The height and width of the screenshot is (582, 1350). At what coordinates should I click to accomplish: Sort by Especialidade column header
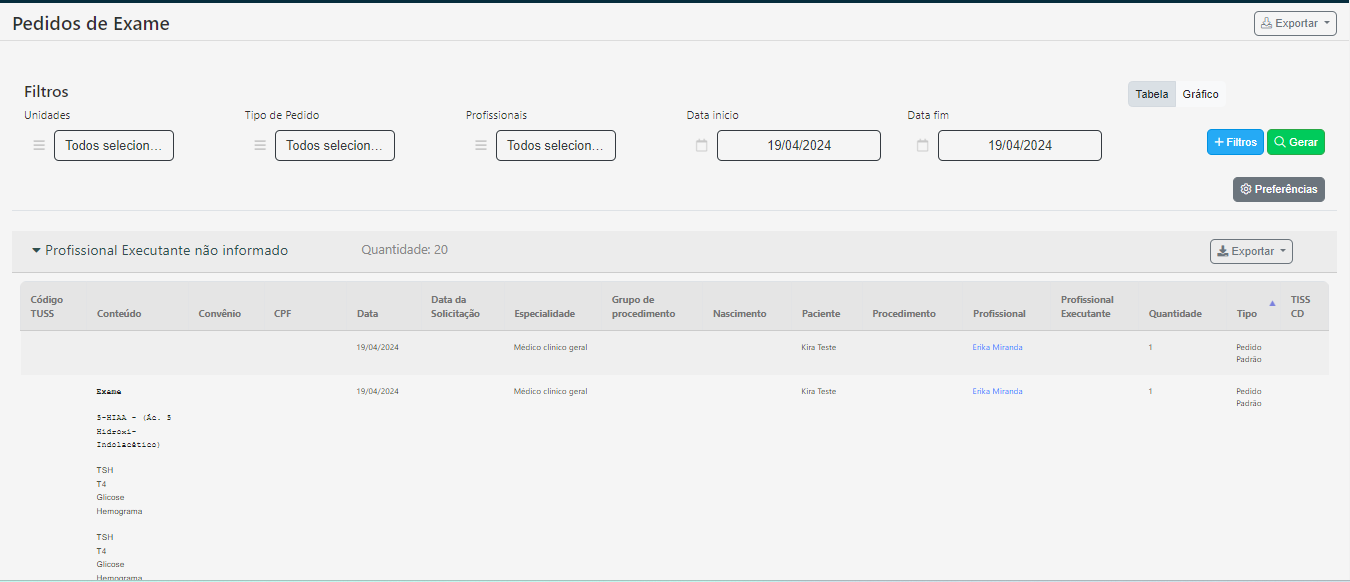tap(544, 314)
